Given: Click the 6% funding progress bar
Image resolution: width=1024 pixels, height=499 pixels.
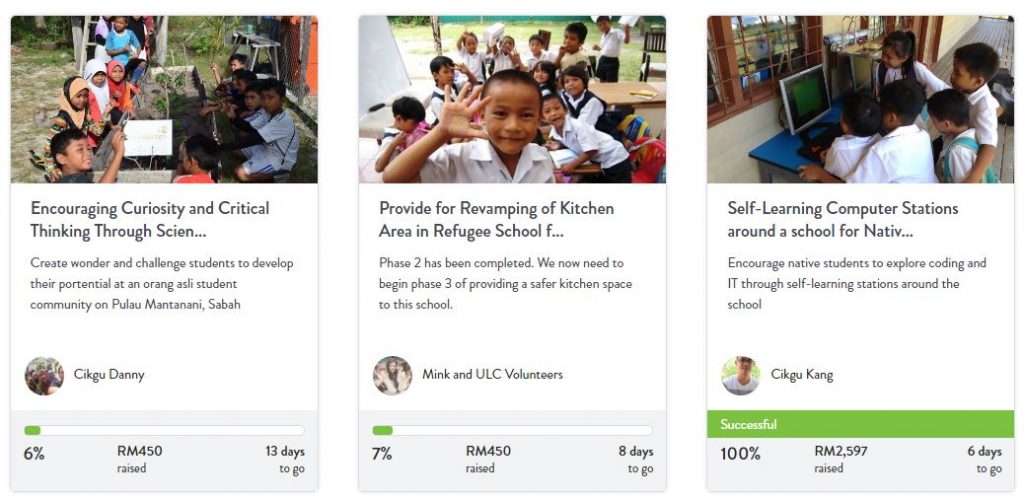Looking at the screenshot, I should pos(164,431).
